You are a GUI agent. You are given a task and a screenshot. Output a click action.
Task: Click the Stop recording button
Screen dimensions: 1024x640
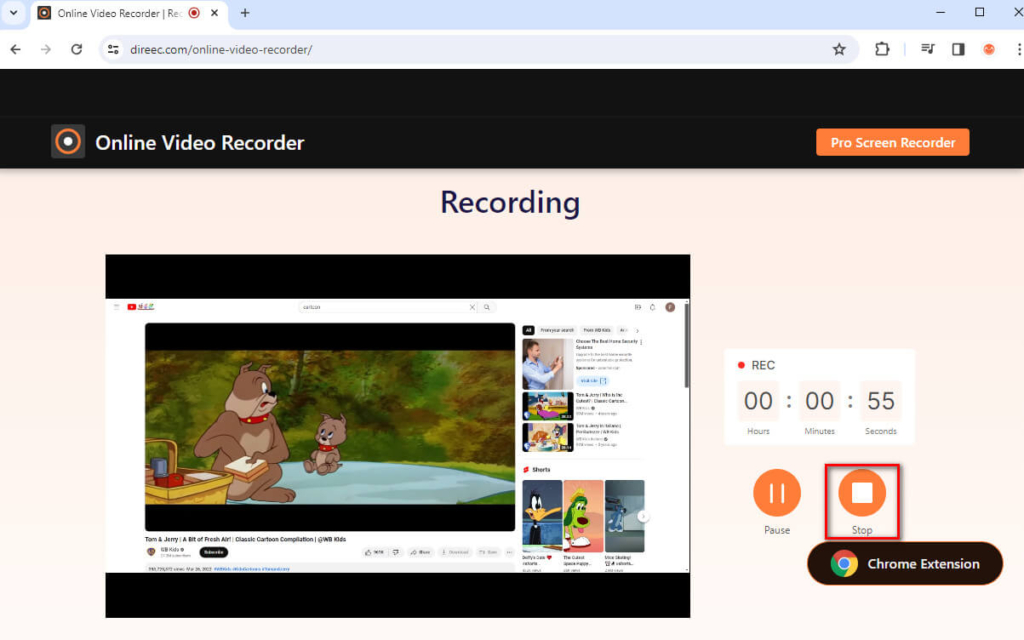tap(861, 492)
